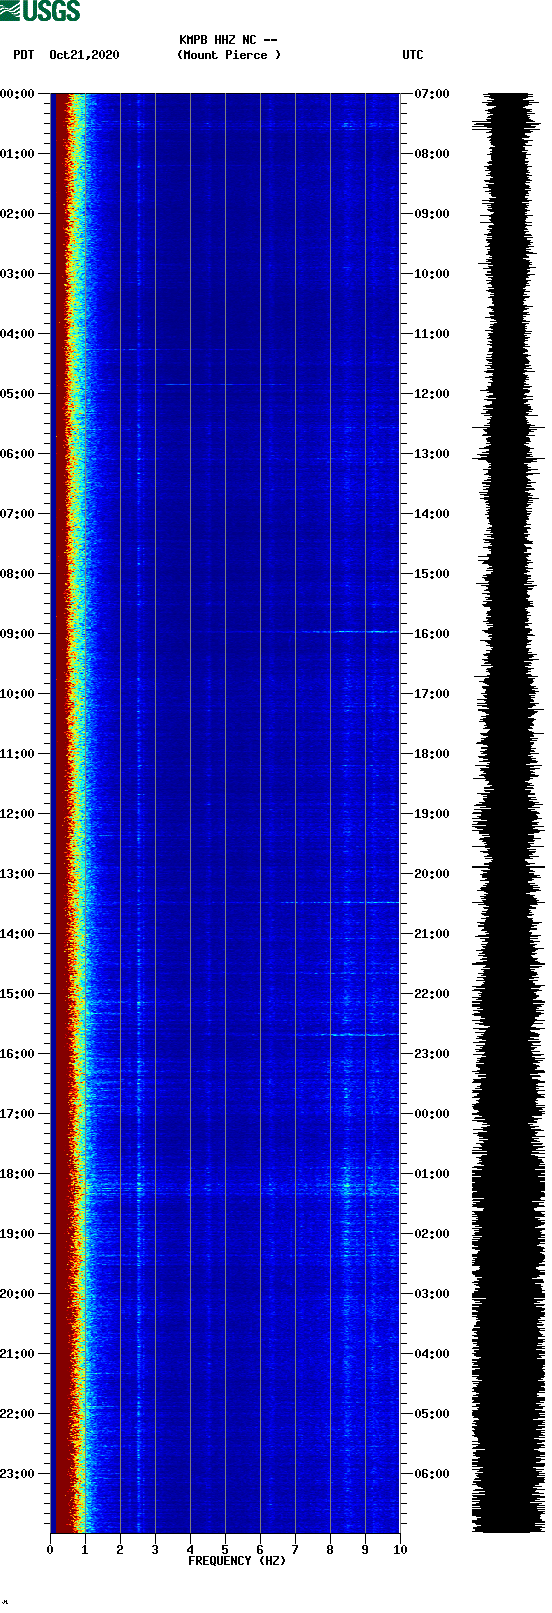This screenshot has height=1613, width=552.
Task: Click the 03:00 UTC time label
Action: coord(432,1294)
